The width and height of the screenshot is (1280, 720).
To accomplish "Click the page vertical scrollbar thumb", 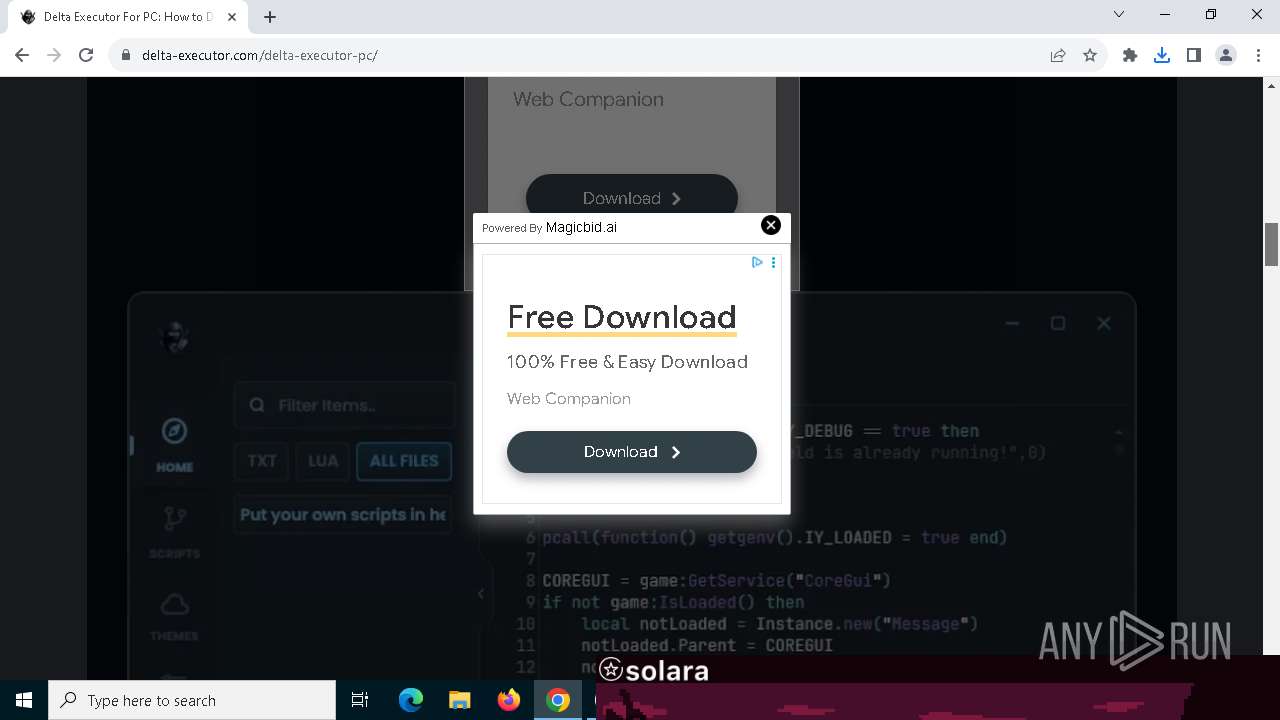I will coord(1272,244).
